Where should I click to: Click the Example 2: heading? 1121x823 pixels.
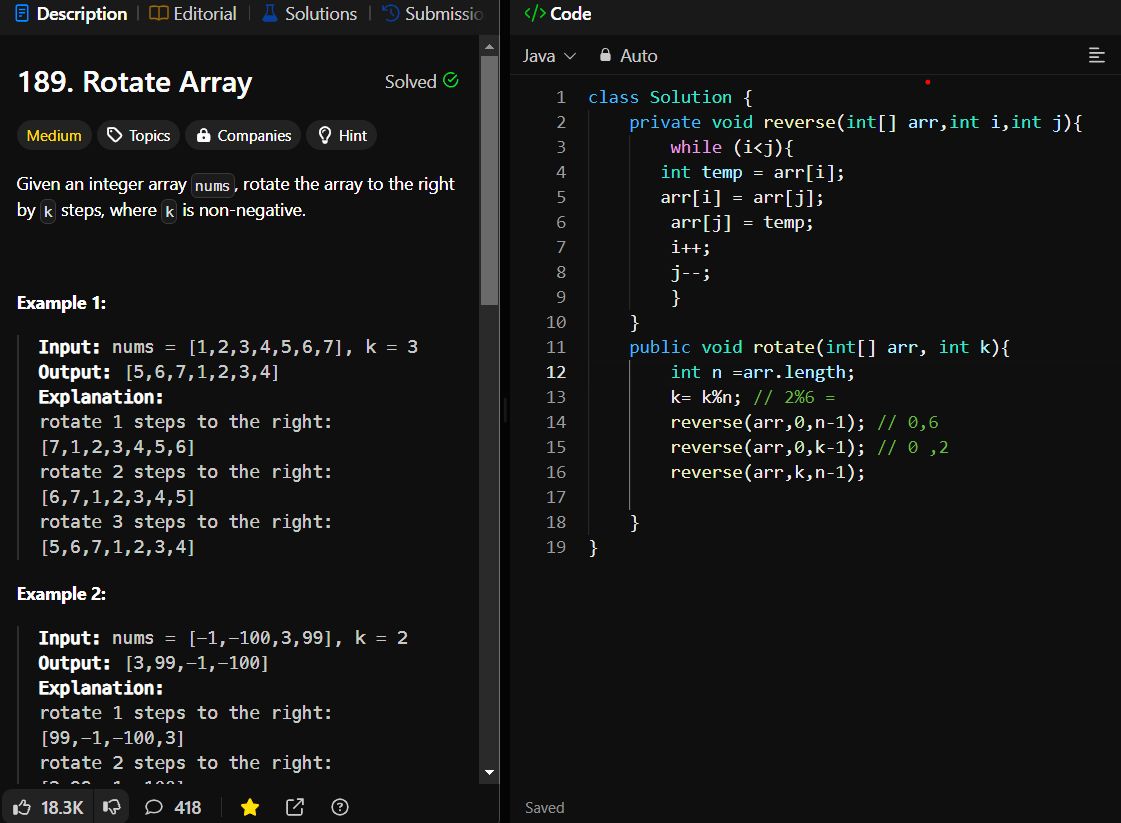(x=61, y=594)
